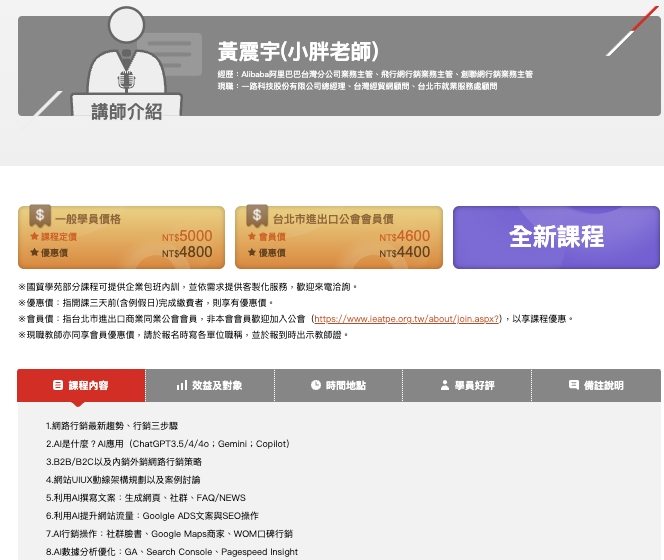The width and height of the screenshot is (664, 560).
Task: Switch to the 效益及對象 tab
Action: (x=209, y=385)
